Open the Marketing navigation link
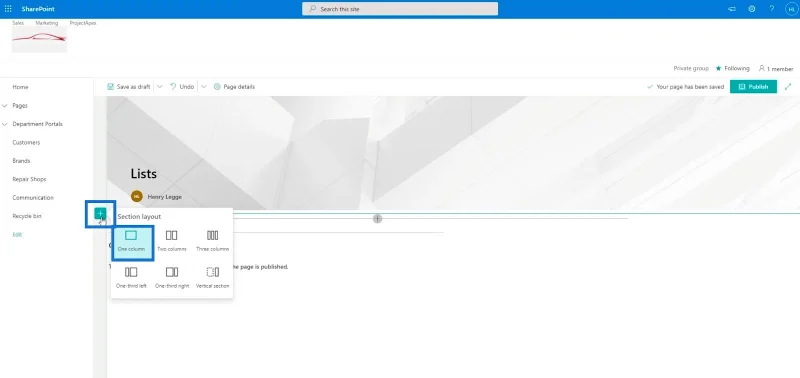Viewport: 800px width, 378px height. tap(46, 23)
